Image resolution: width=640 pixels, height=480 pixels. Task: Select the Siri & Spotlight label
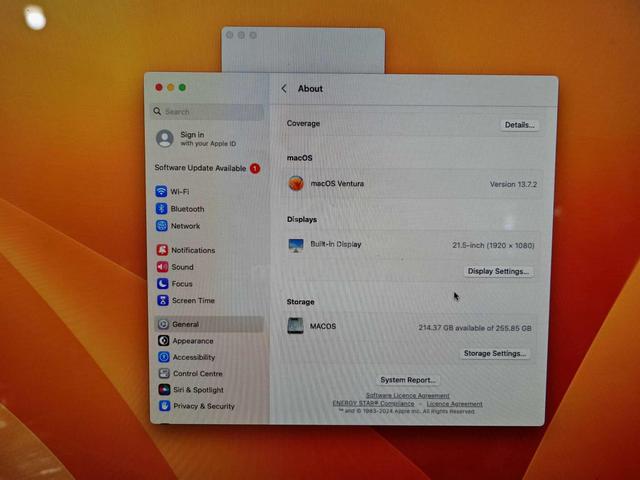[198, 390]
